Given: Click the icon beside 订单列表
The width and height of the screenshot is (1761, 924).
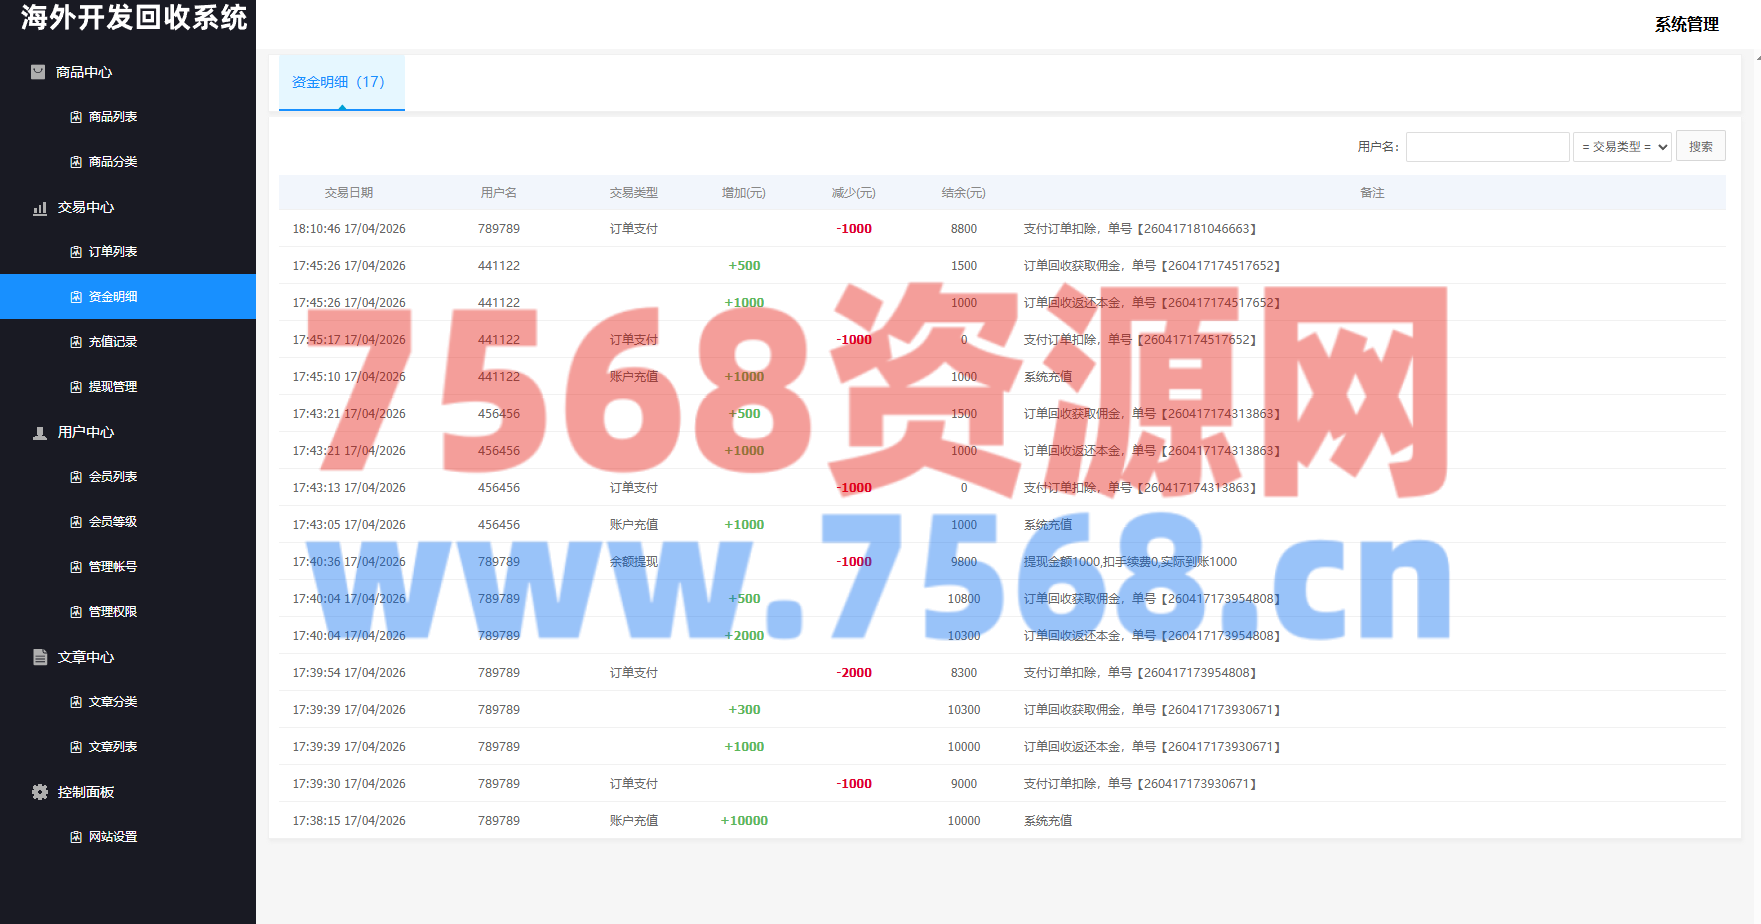Looking at the screenshot, I should coord(76,252).
